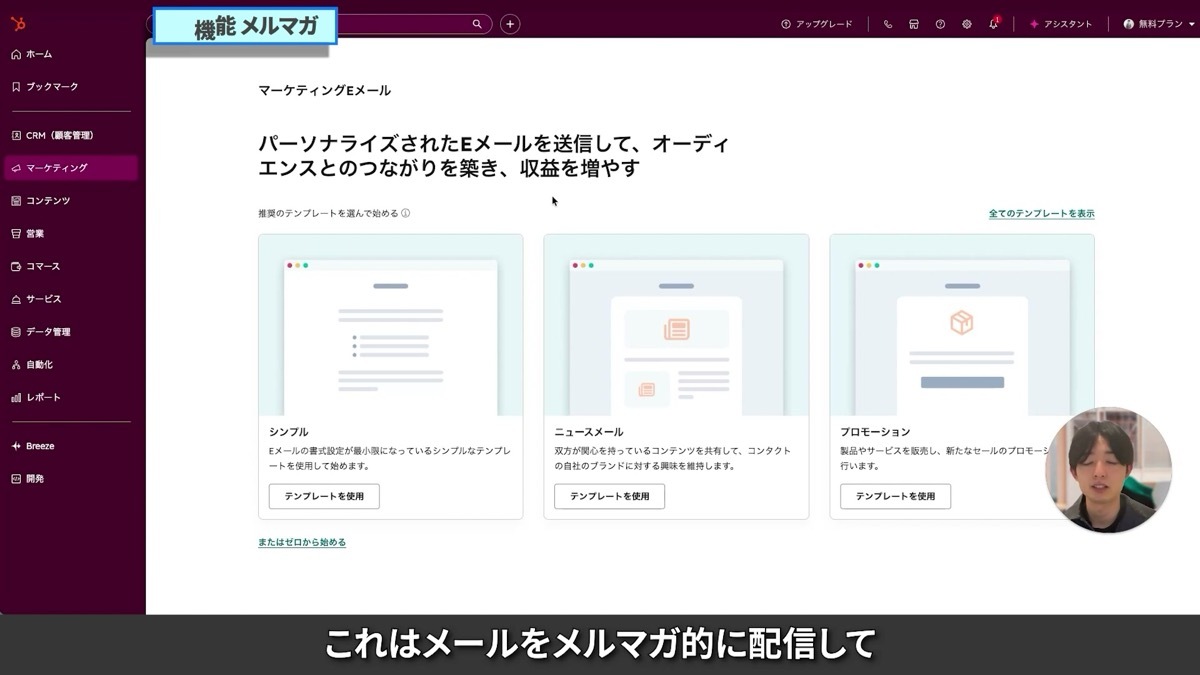Viewport: 1200px width, 675px height.
Task: Open the help question mark icon
Action: tap(940, 23)
